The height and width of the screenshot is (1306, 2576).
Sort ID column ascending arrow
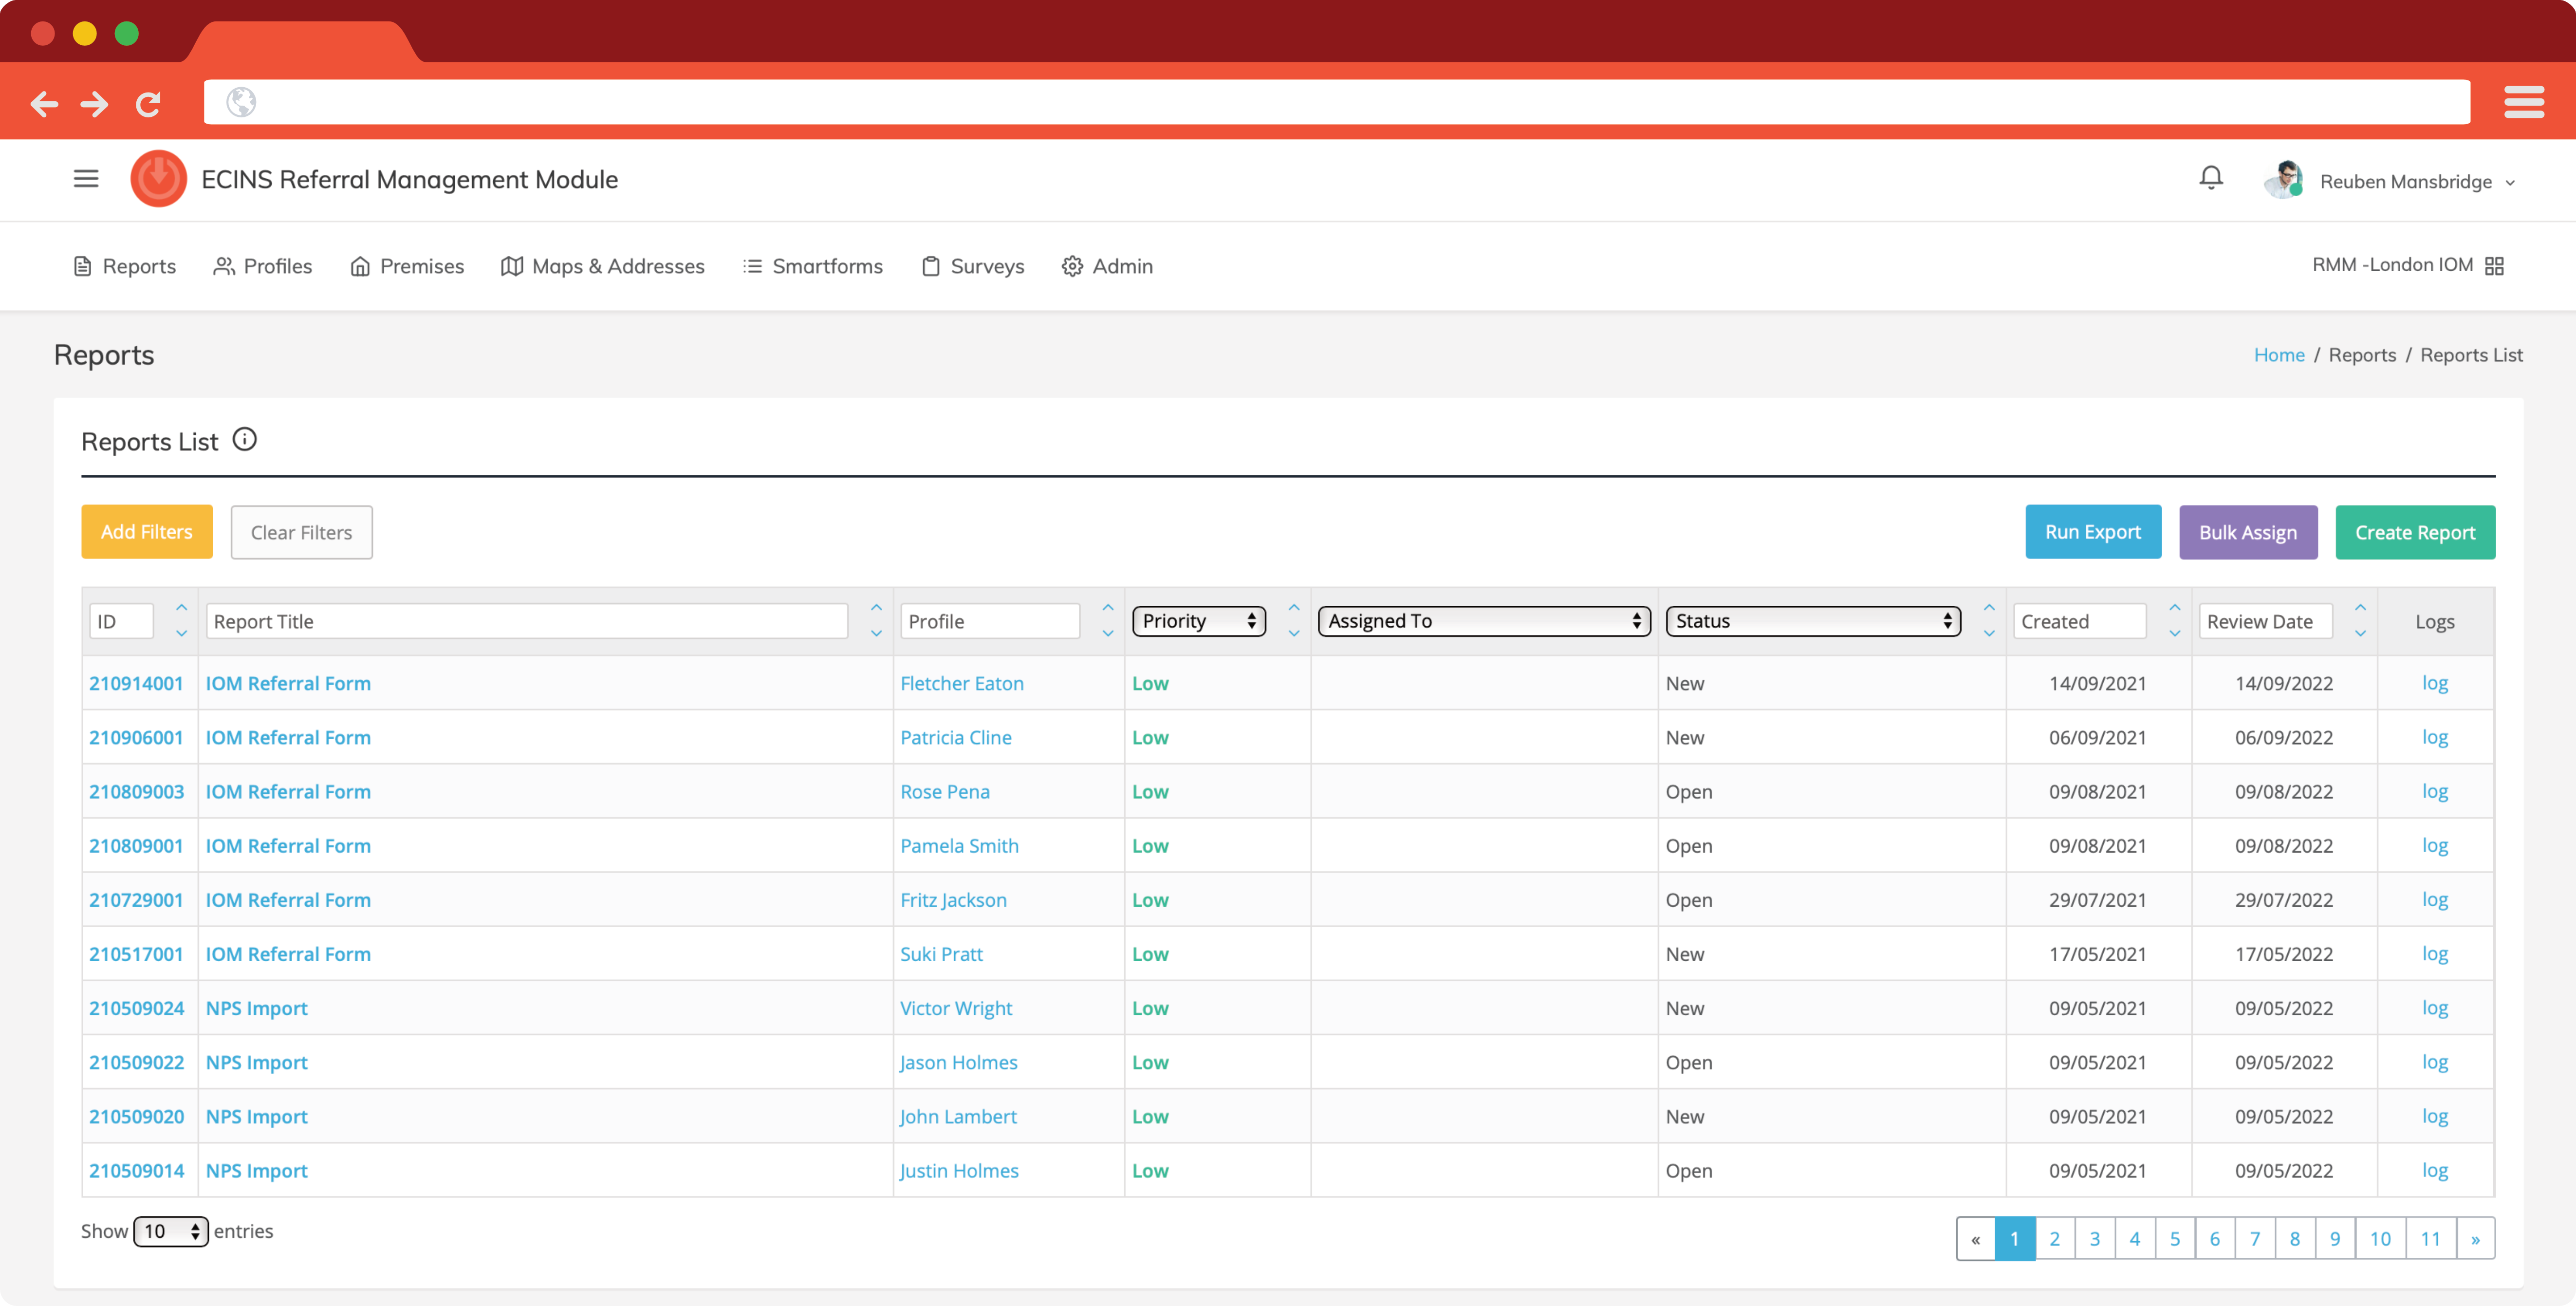tap(181, 608)
